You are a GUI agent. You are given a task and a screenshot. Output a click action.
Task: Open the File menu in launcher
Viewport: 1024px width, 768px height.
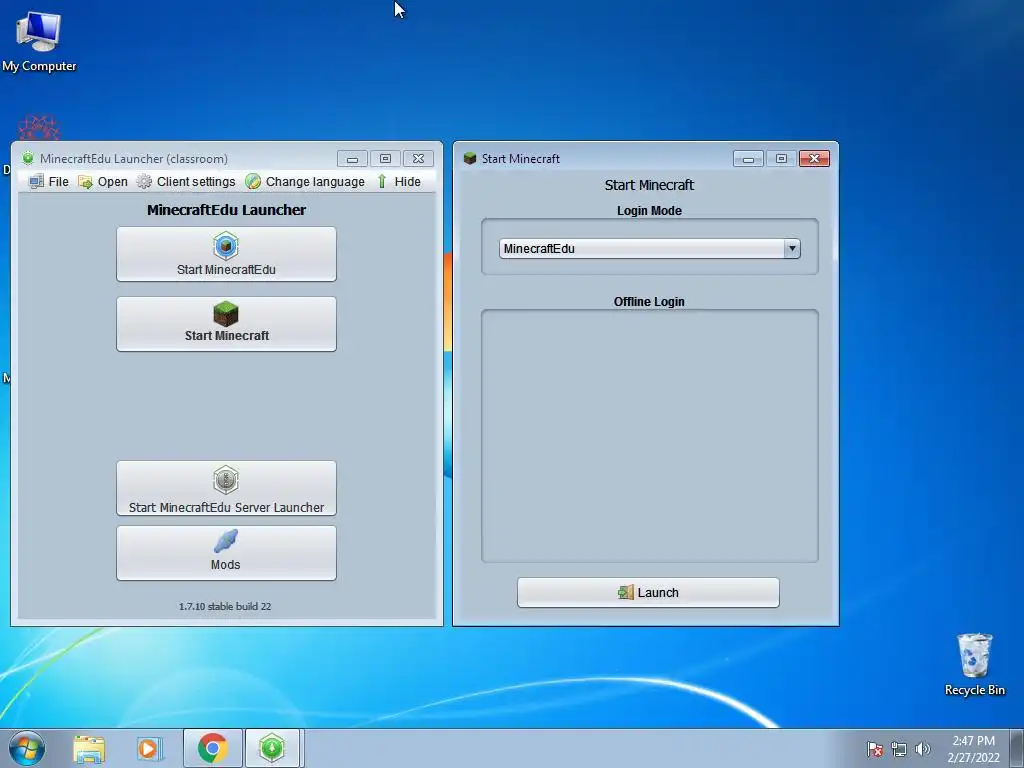pyautogui.click(x=49, y=182)
